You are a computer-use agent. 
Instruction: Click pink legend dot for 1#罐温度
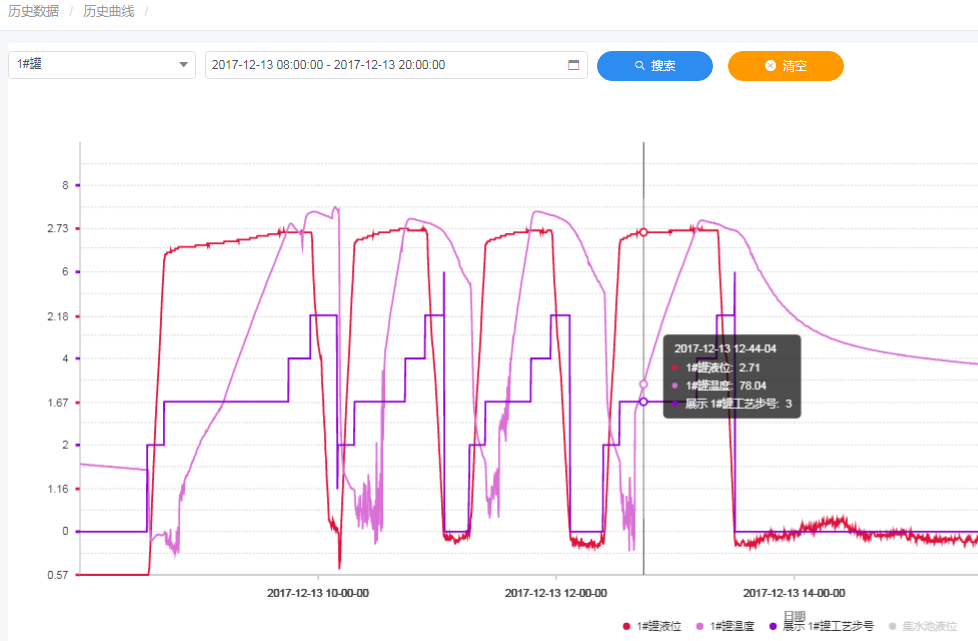(x=700, y=626)
